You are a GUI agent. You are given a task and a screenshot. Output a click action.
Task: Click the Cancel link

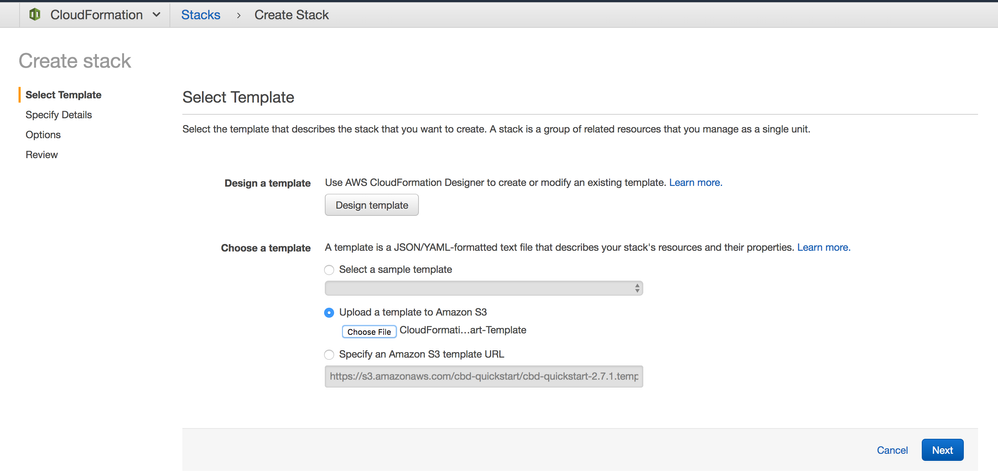892,450
